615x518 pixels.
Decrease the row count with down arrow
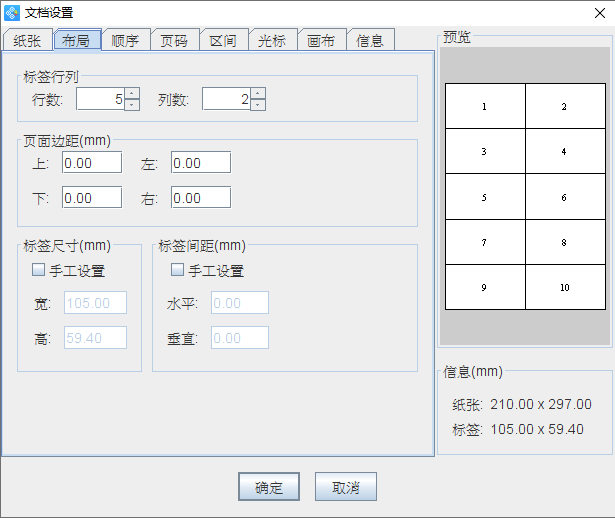pyautogui.click(x=132, y=104)
